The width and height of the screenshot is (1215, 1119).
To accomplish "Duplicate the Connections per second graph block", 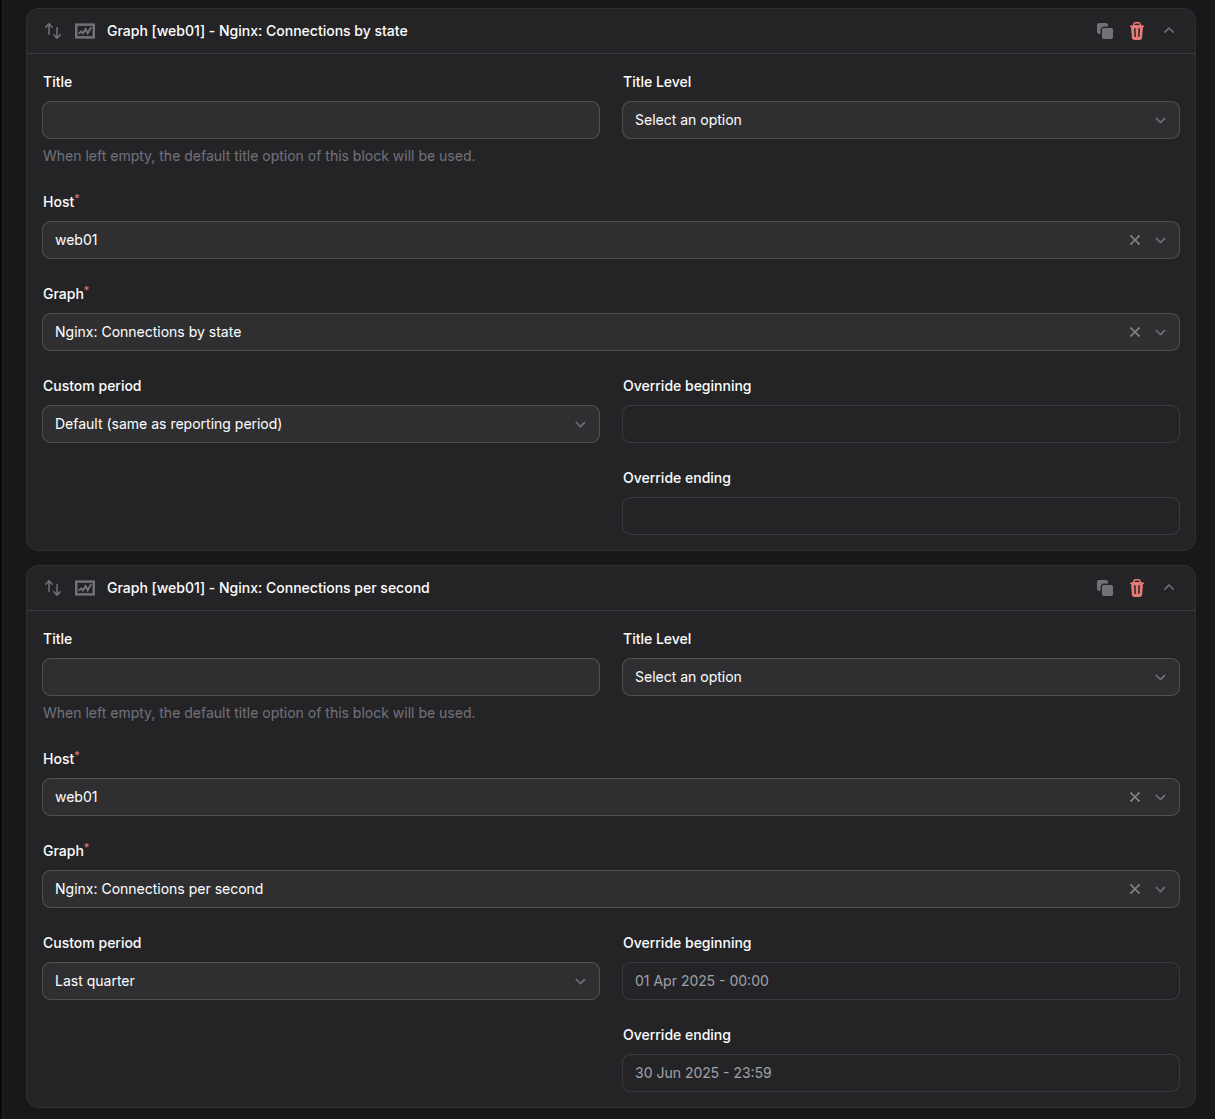I will point(1105,588).
